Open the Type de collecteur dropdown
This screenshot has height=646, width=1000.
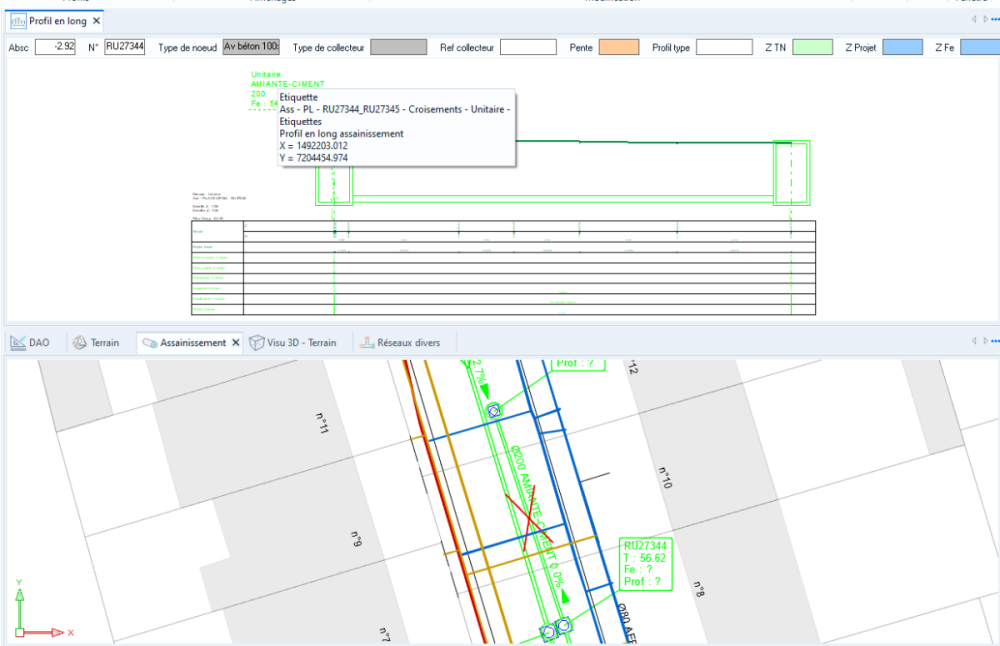click(399, 47)
